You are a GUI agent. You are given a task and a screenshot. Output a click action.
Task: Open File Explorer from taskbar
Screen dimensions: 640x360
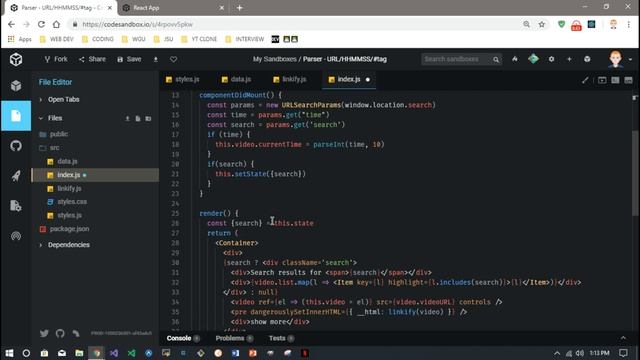(79, 353)
